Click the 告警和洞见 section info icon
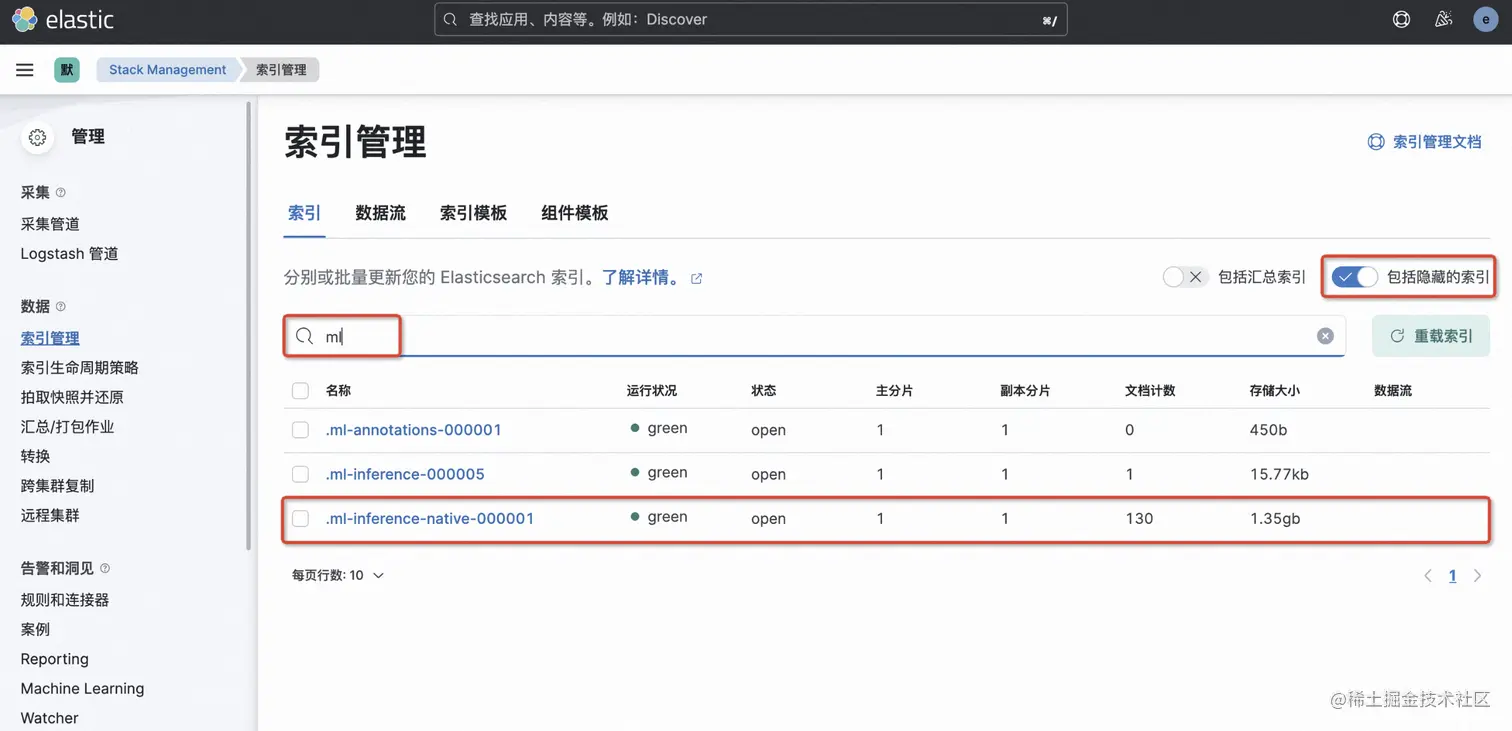Image resolution: width=1512 pixels, height=731 pixels. point(105,568)
